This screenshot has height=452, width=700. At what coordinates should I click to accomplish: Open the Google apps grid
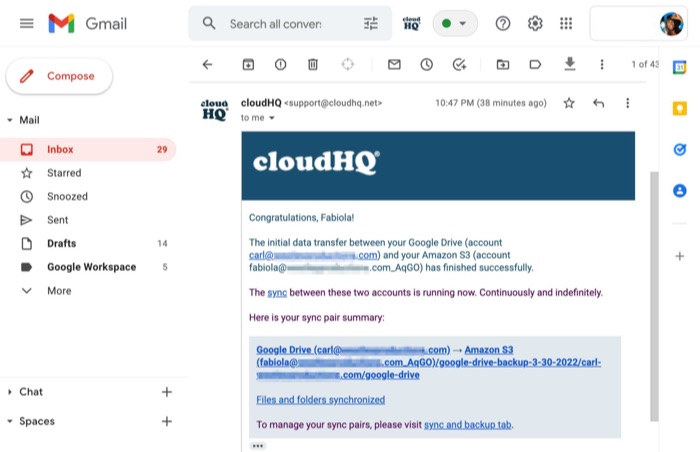566,23
